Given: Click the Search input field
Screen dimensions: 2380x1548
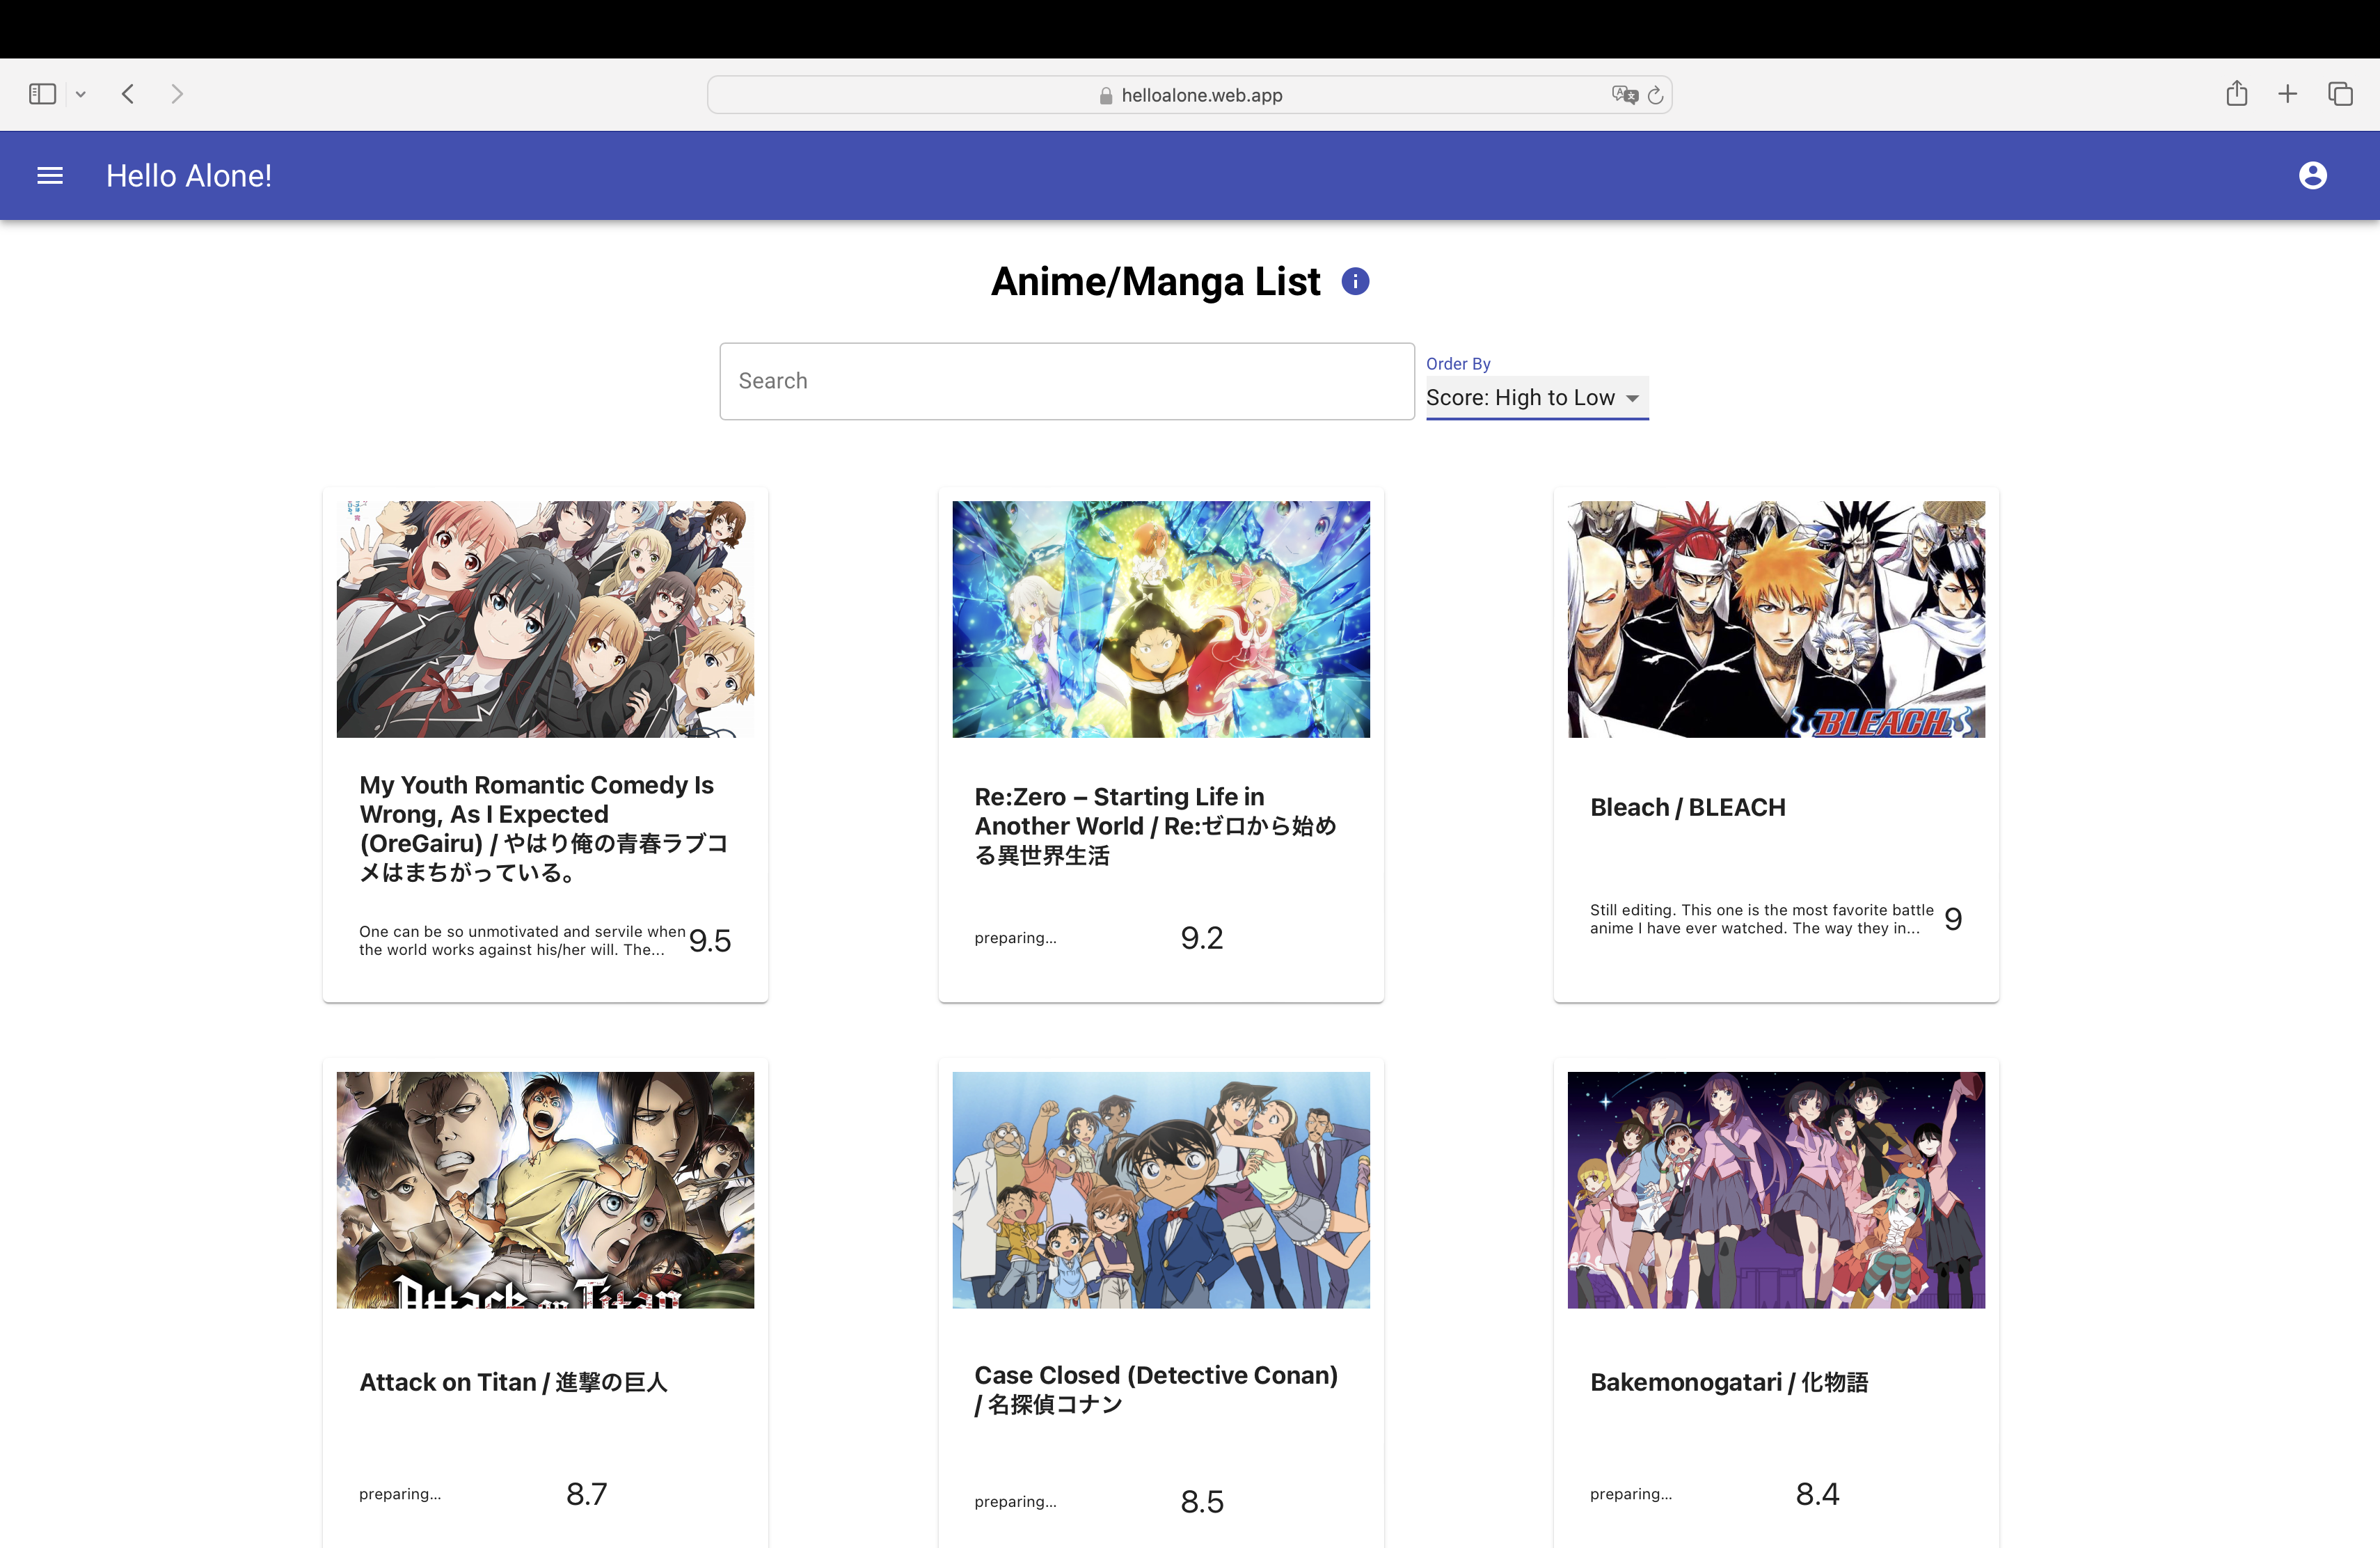Looking at the screenshot, I should coord(1066,381).
